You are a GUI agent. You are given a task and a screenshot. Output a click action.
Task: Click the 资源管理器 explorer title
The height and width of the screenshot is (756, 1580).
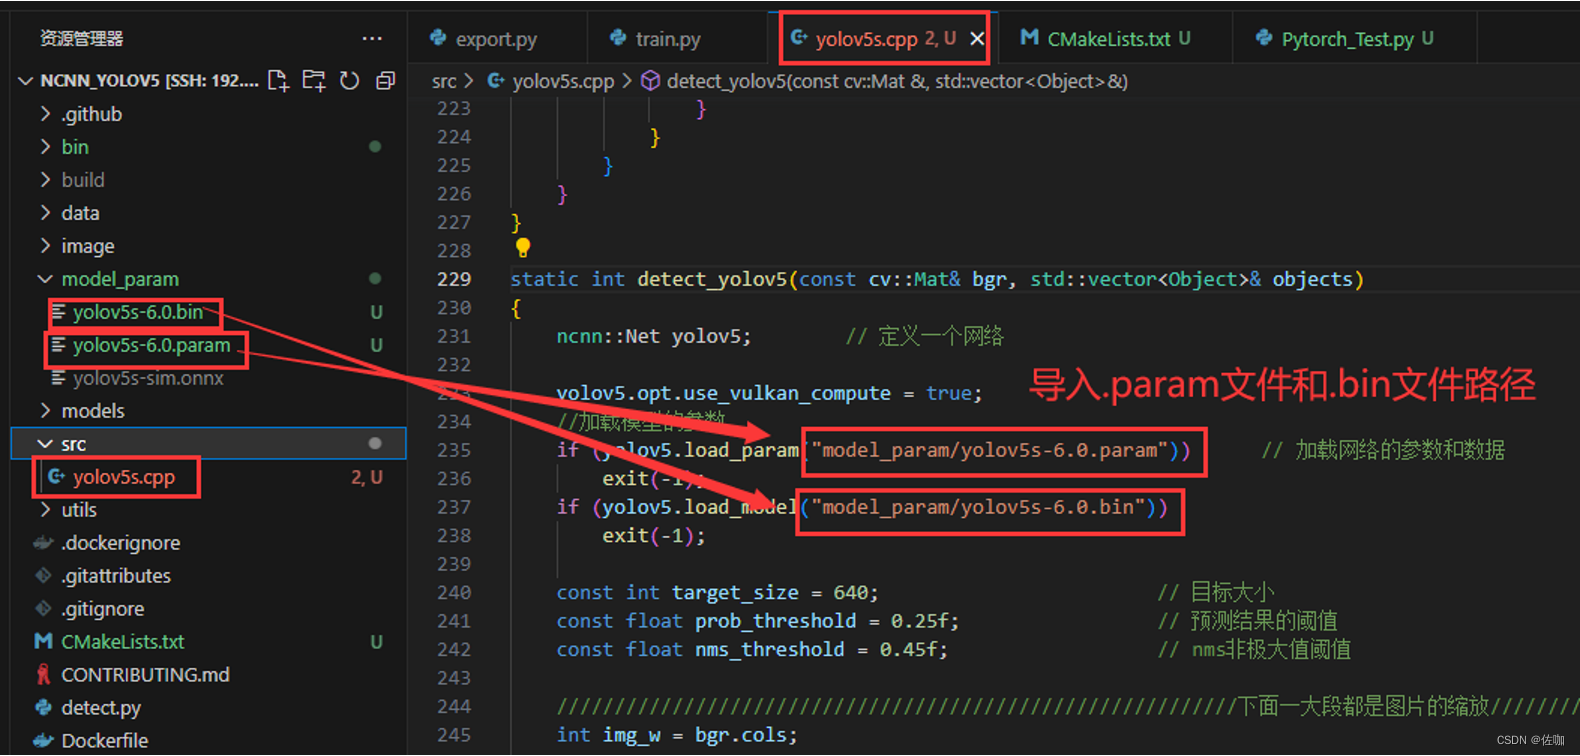[x=82, y=38]
